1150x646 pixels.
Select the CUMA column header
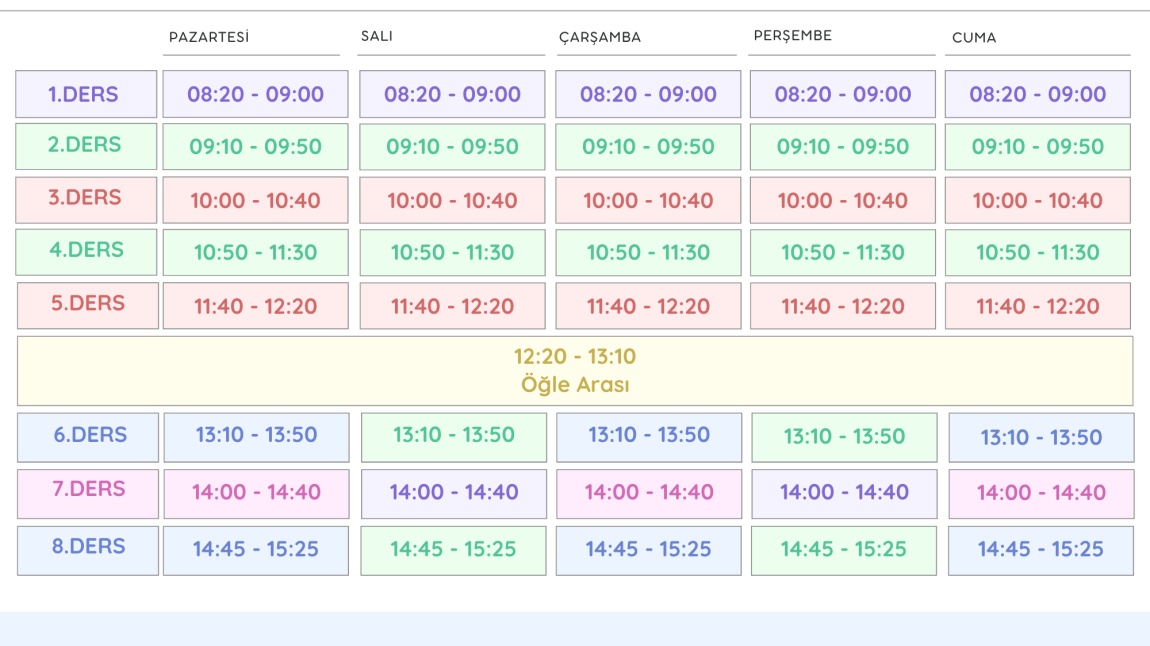(974, 38)
